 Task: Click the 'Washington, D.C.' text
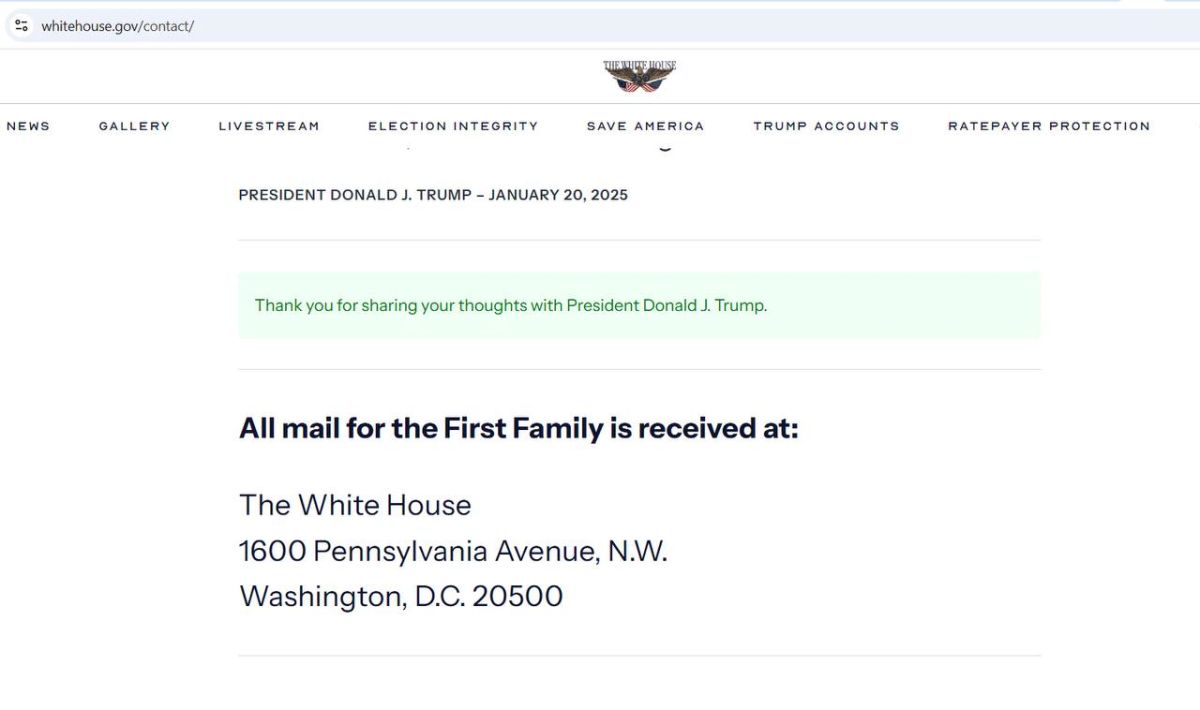tap(352, 597)
